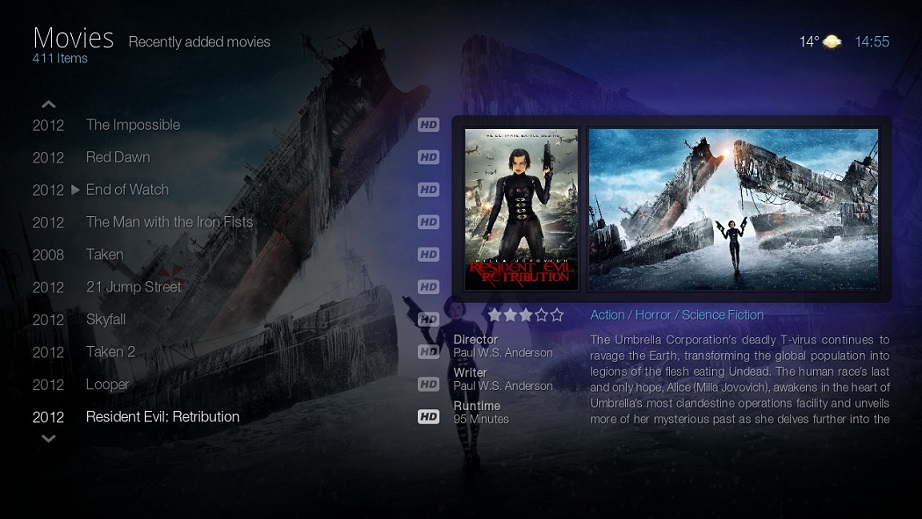The width and height of the screenshot is (922, 519).
Task: Click the up chevron above the movie list
Action: pyautogui.click(x=49, y=105)
